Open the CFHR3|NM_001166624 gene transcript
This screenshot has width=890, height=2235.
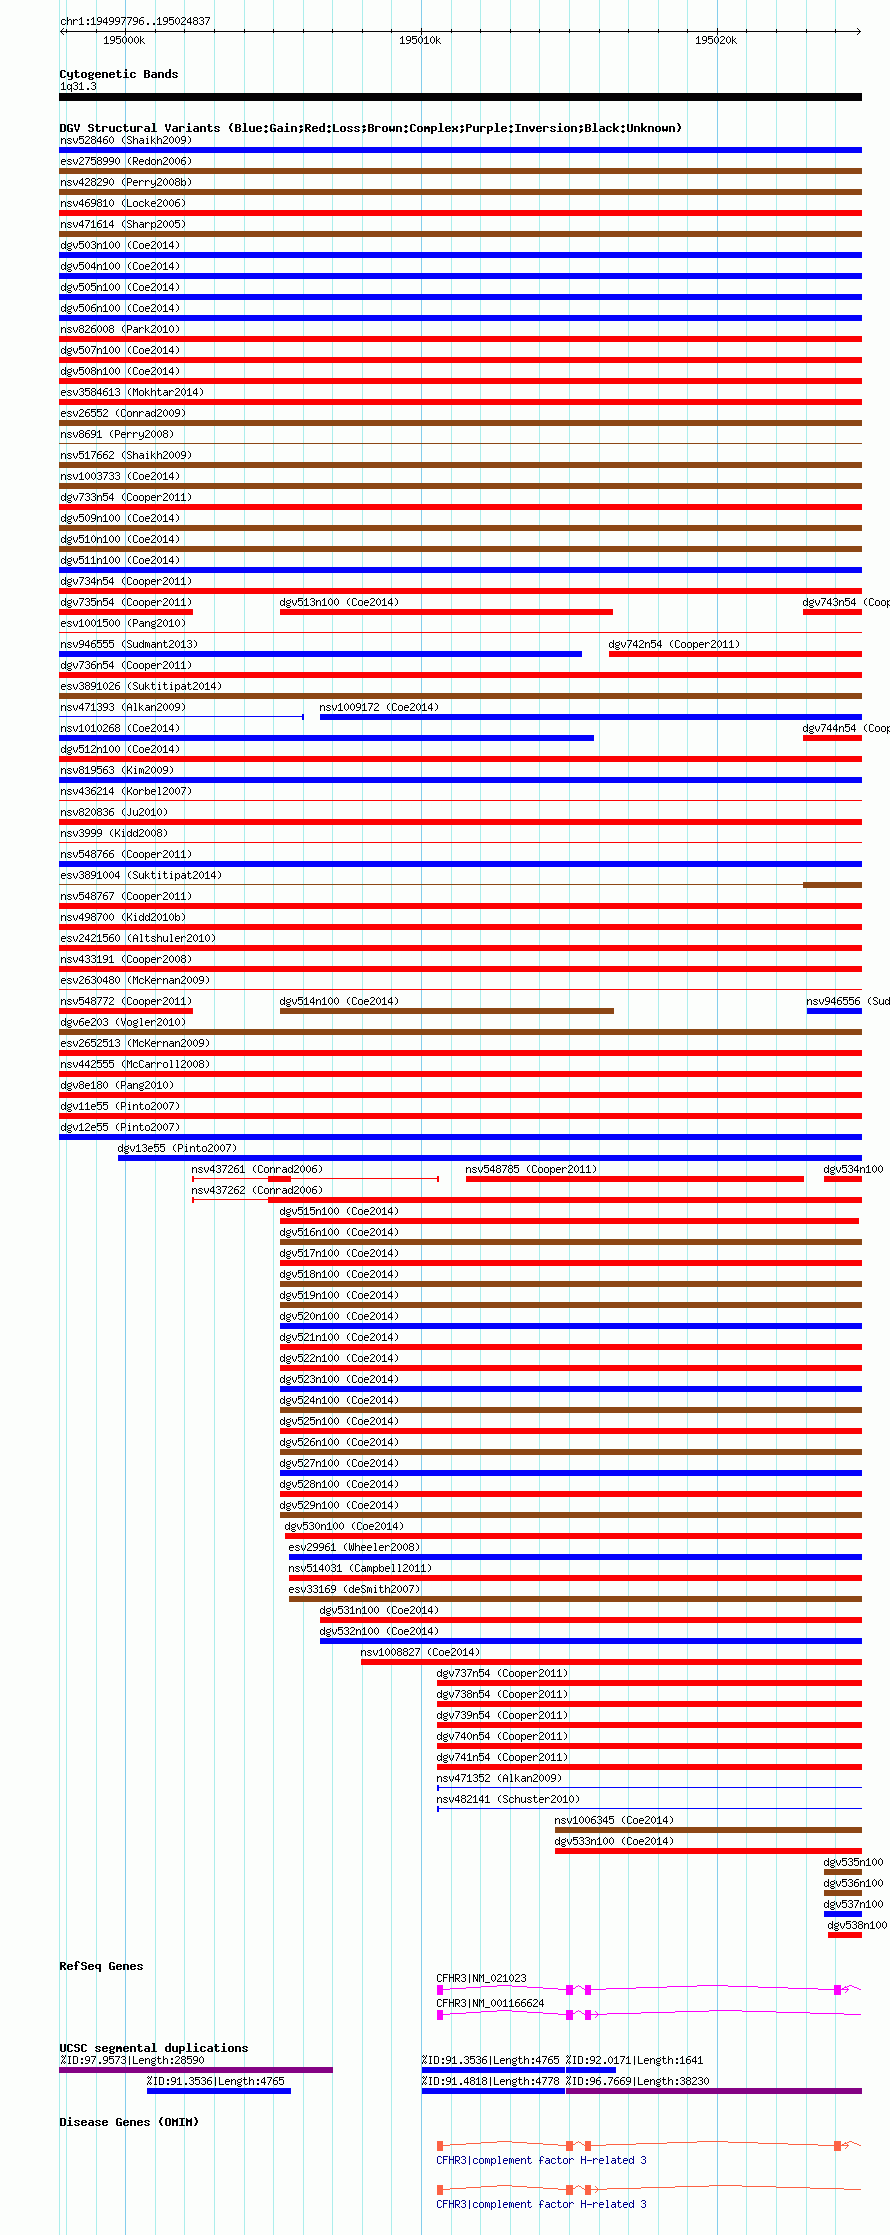coord(490,2003)
